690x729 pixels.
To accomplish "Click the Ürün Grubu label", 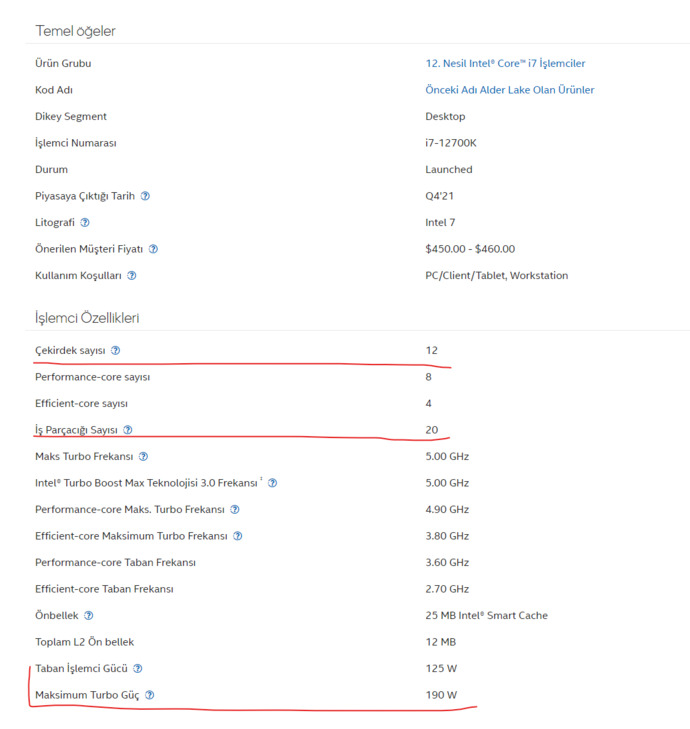I will [63, 63].
